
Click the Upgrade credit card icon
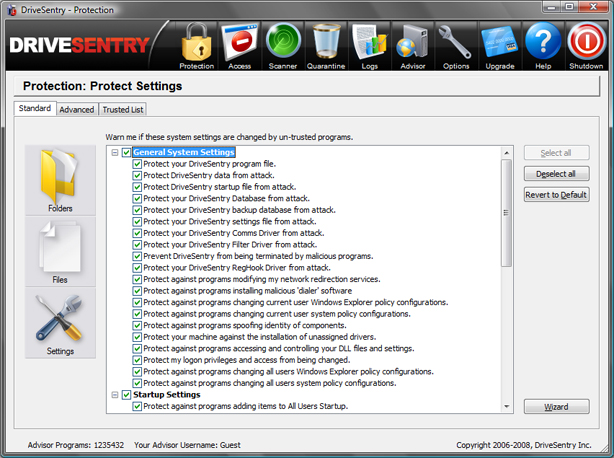coord(500,46)
